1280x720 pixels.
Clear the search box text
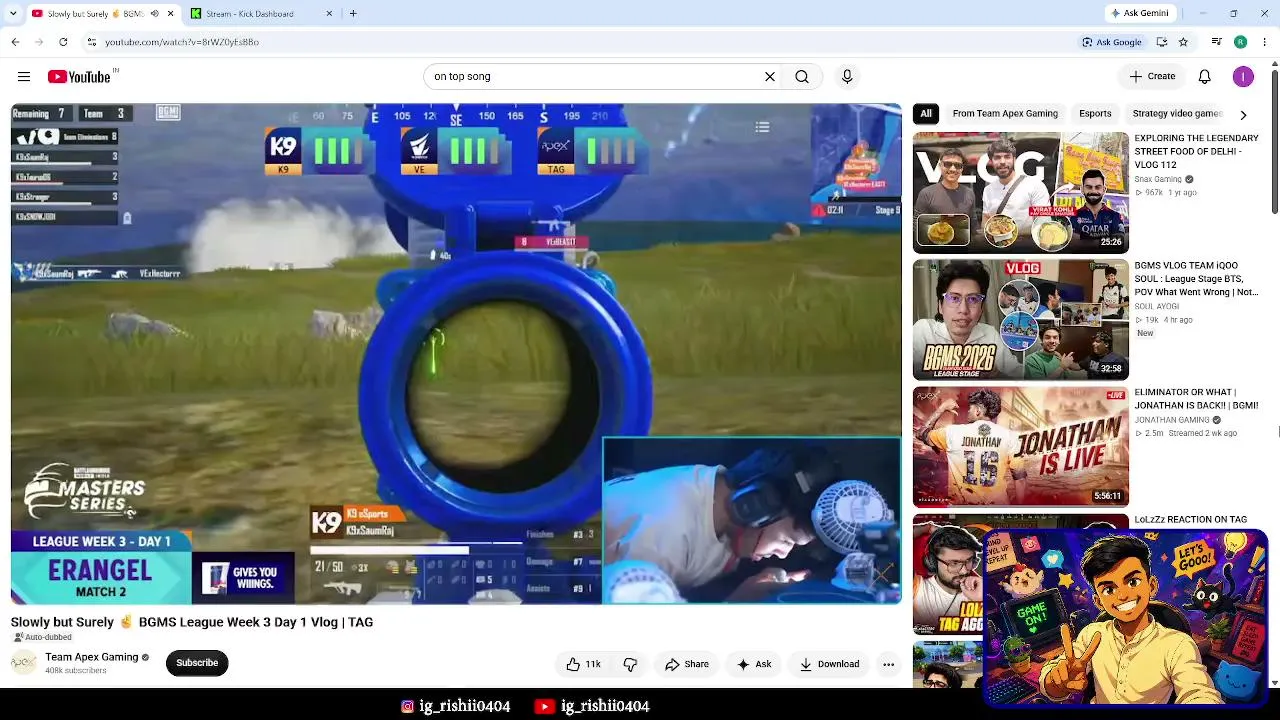[770, 77]
